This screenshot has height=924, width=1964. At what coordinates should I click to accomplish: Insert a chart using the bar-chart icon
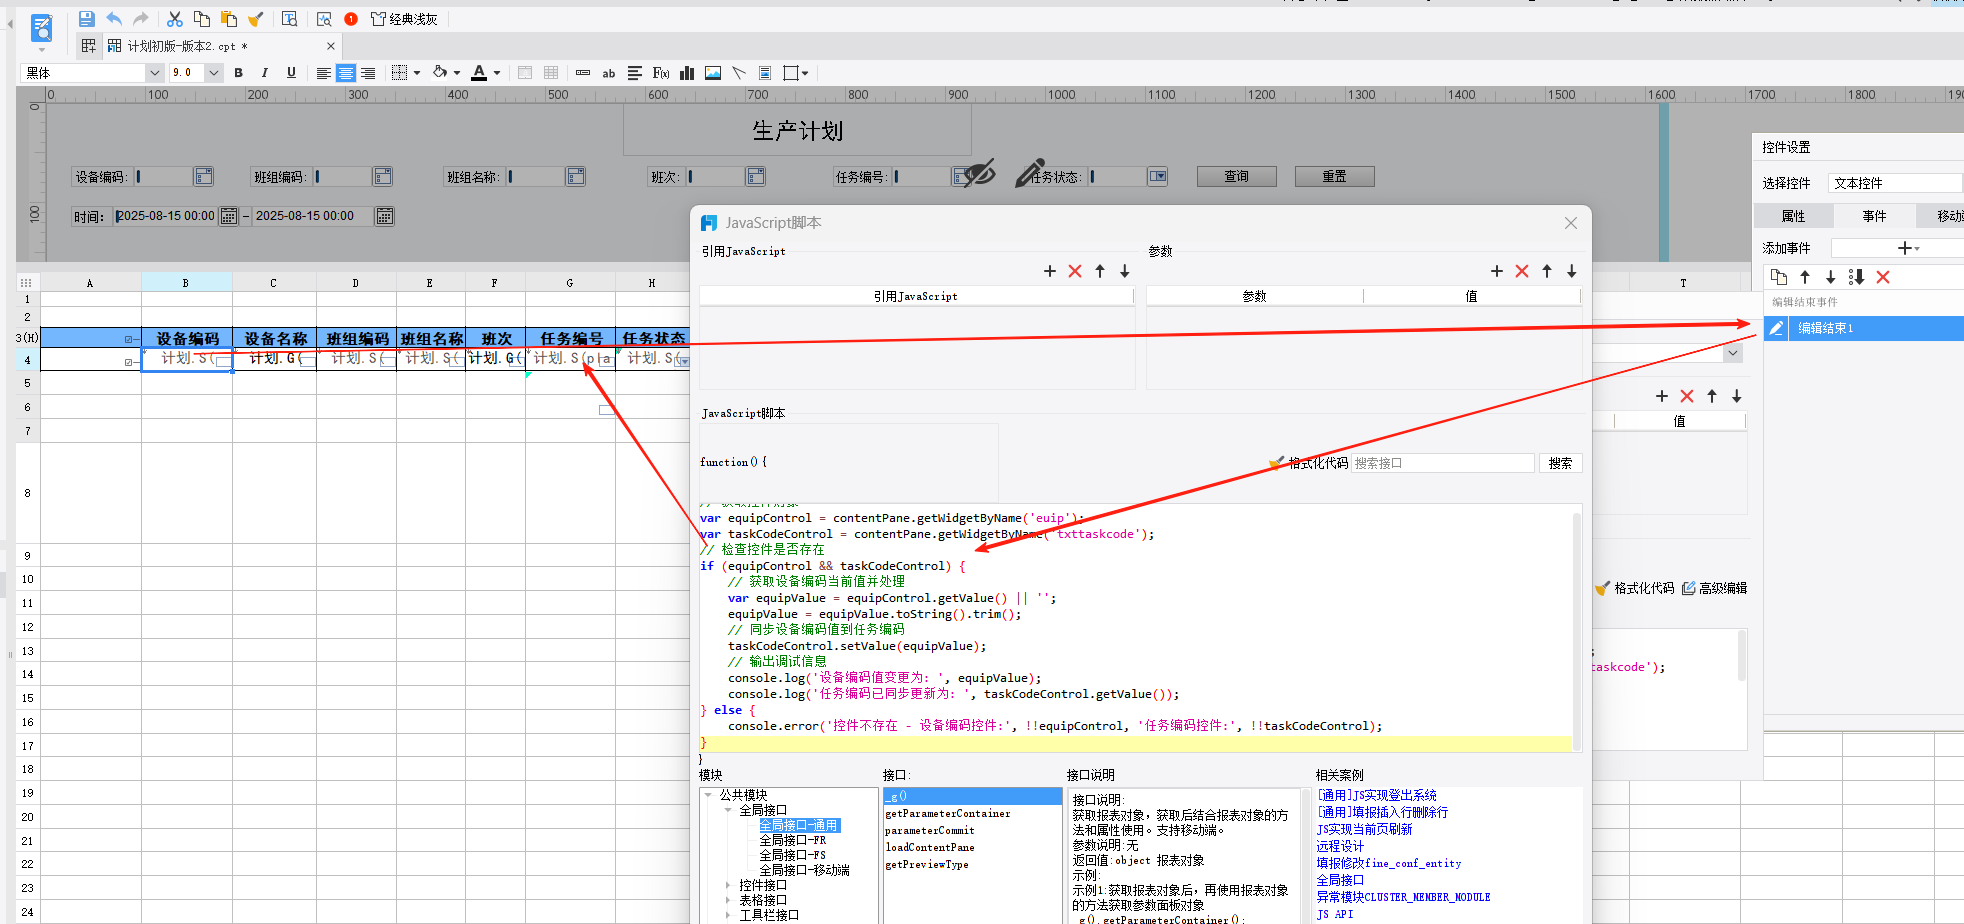pyautogui.click(x=687, y=73)
